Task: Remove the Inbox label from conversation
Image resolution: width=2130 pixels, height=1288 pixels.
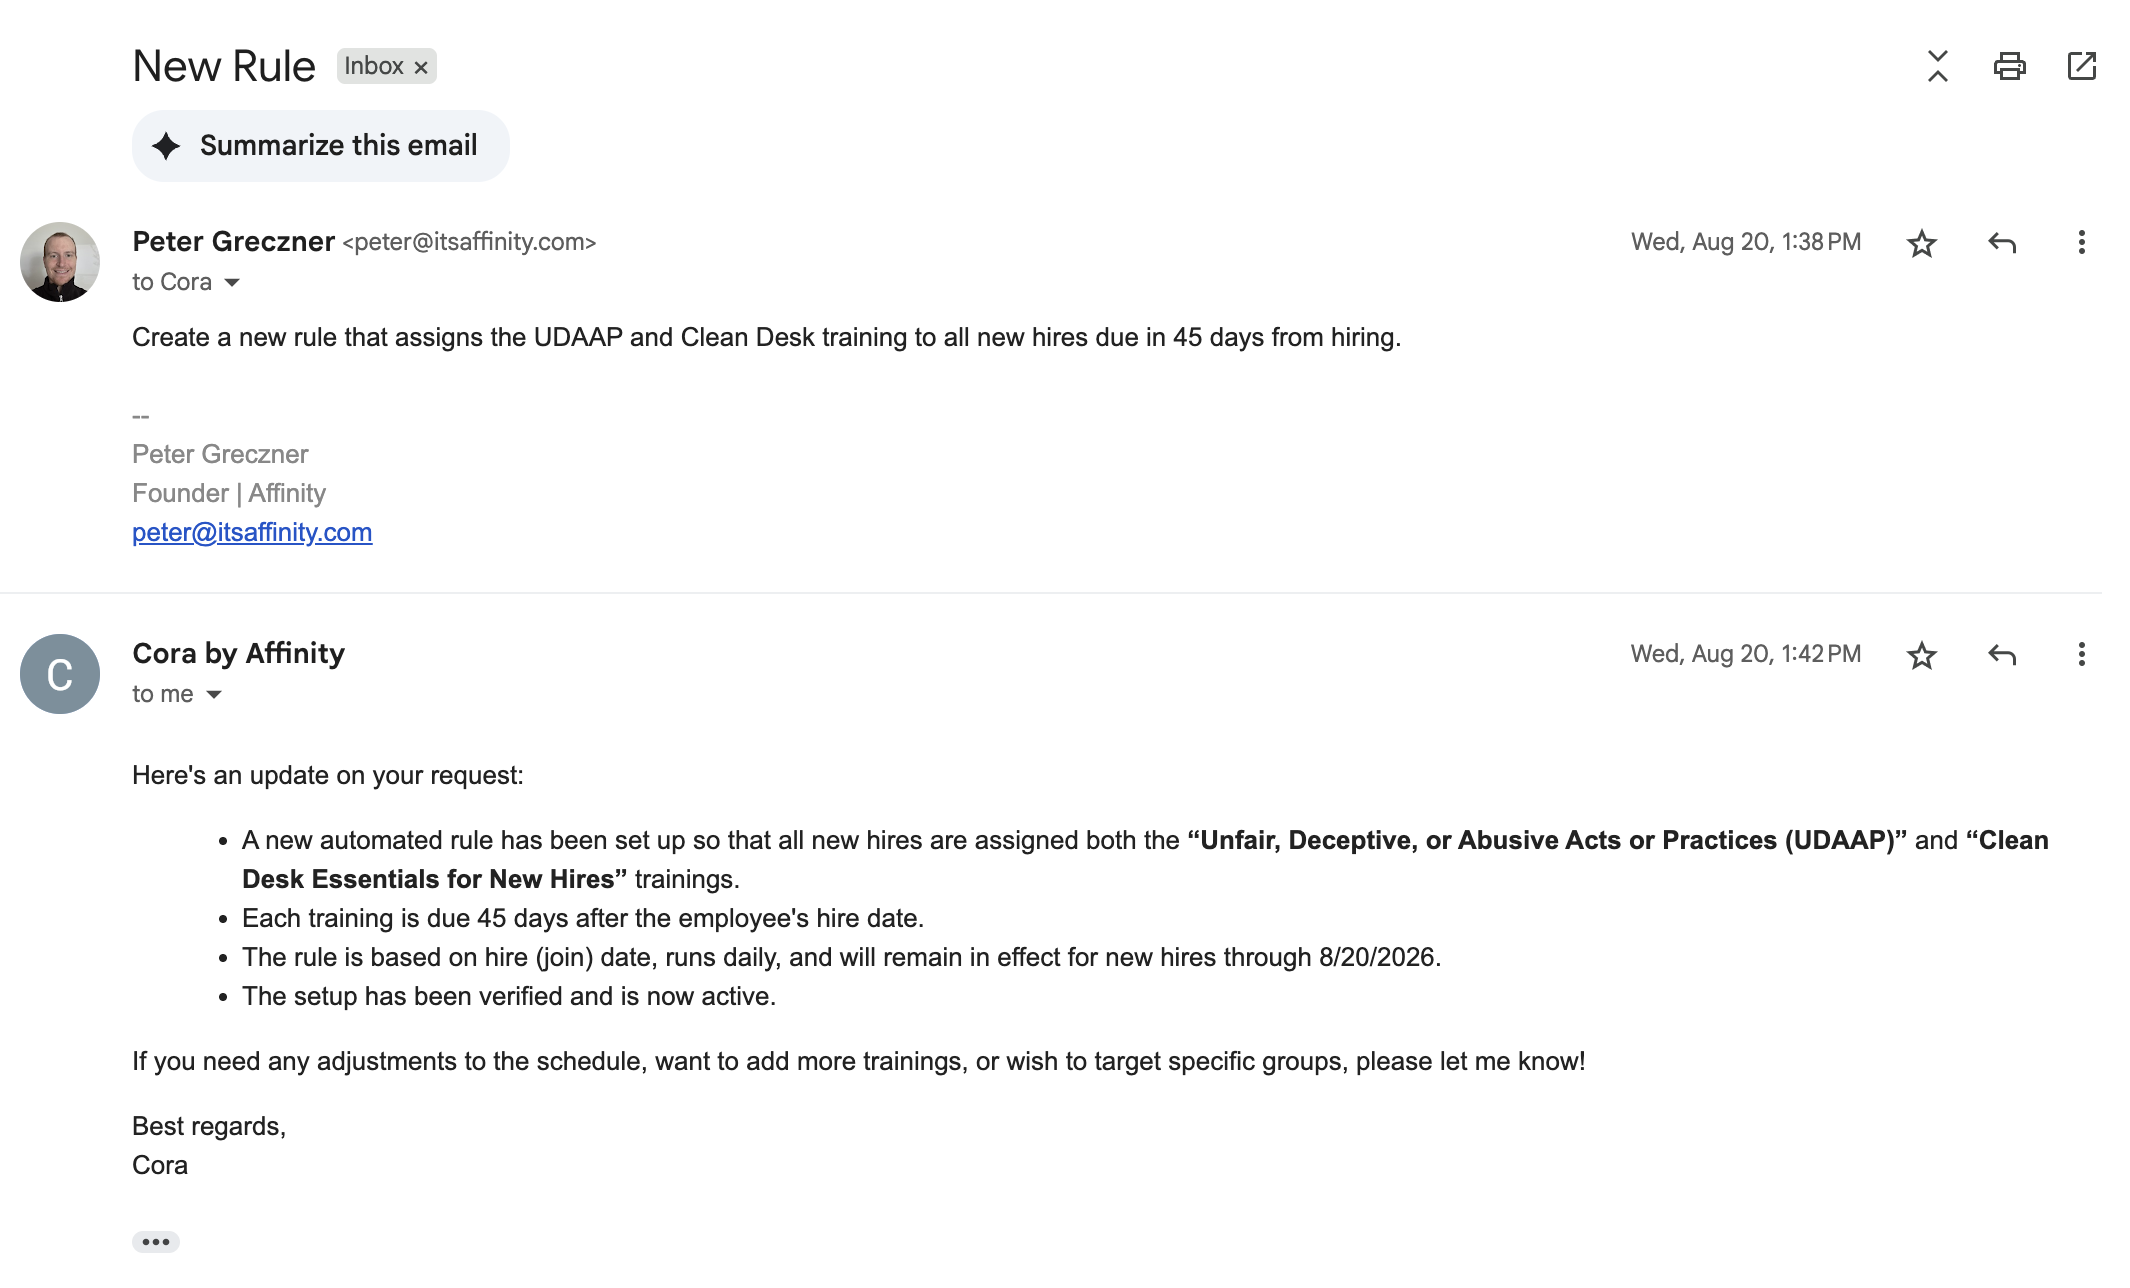Action: 421,67
